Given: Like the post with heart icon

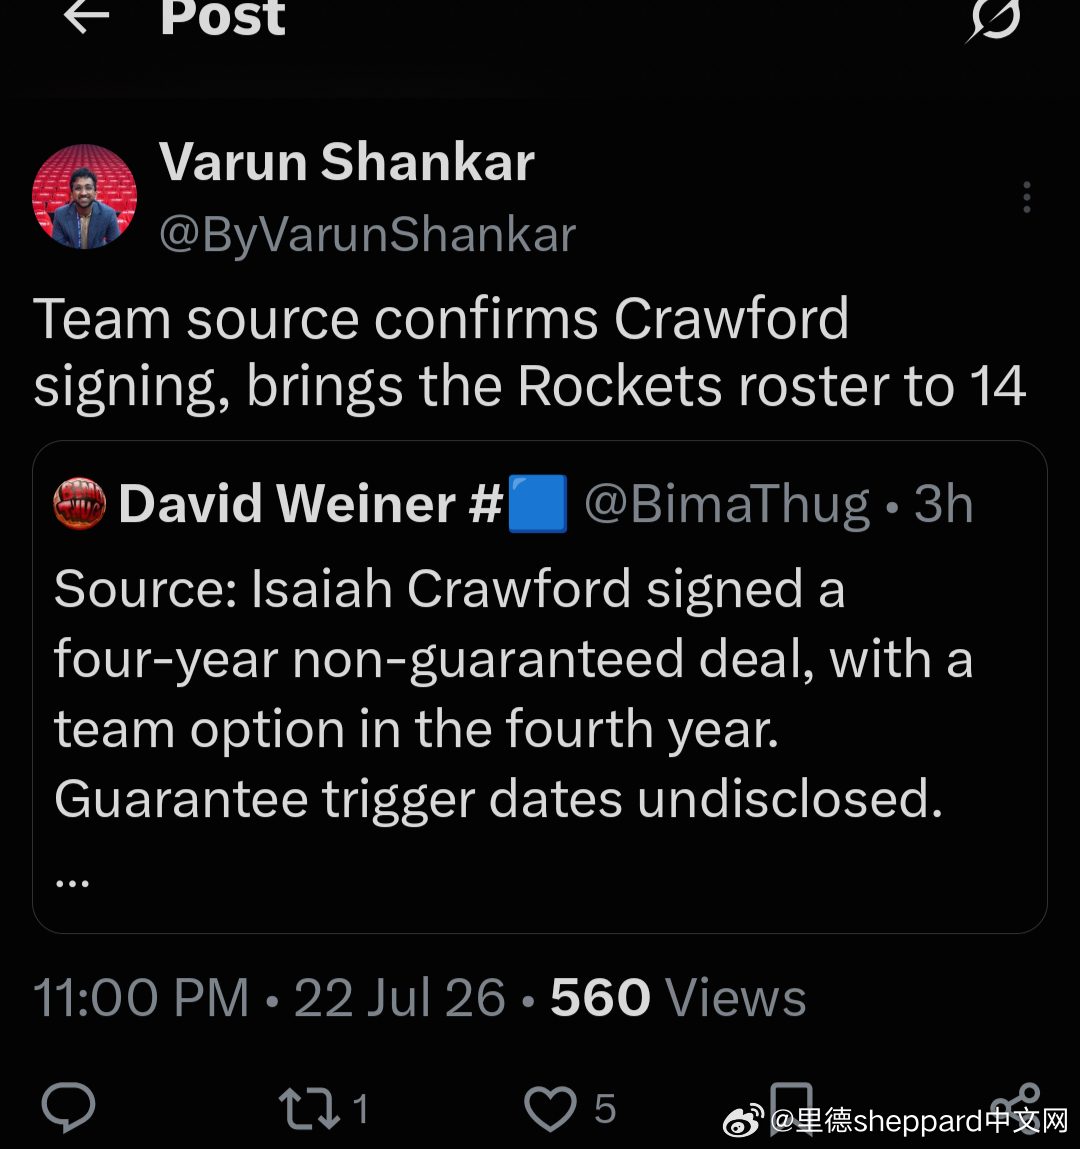Looking at the screenshot, I should pyautogui.click(x=550, y=1108).
